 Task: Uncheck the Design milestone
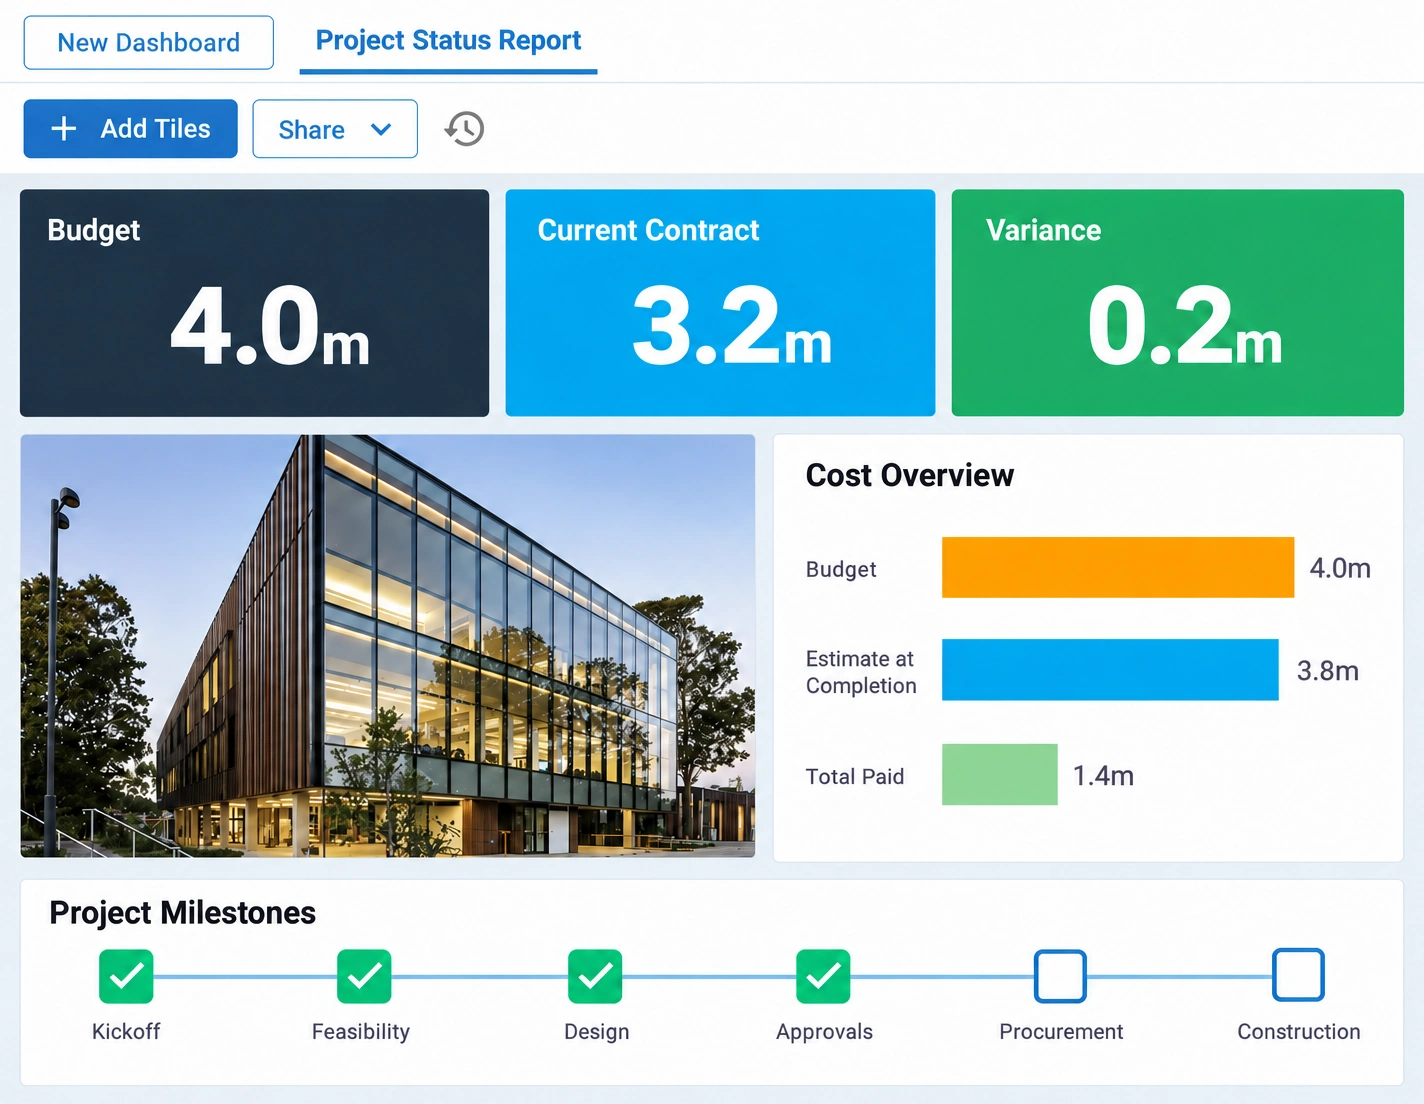[x=595, y=976]
